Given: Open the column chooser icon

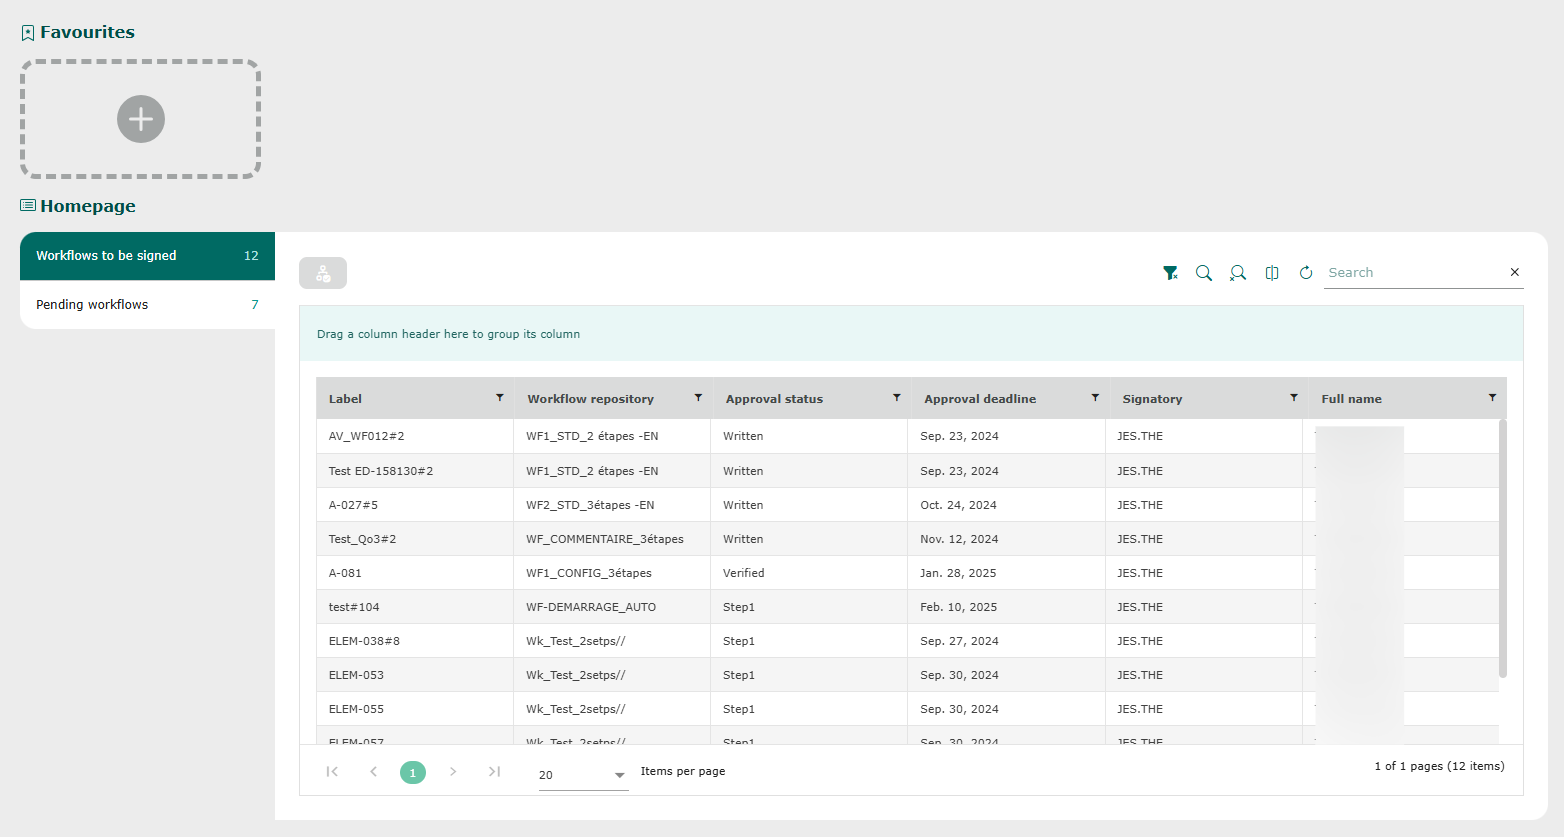Looking at the screenshot, I should (x=1272, y=273).
